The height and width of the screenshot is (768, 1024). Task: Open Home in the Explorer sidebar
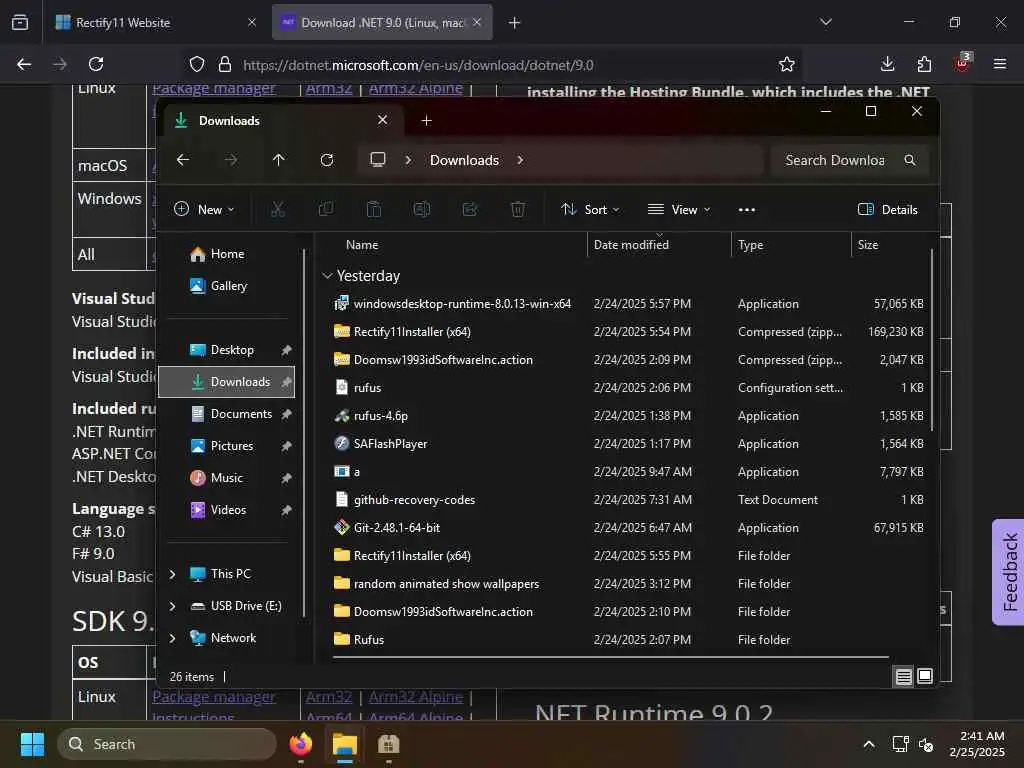coord(227,253)
